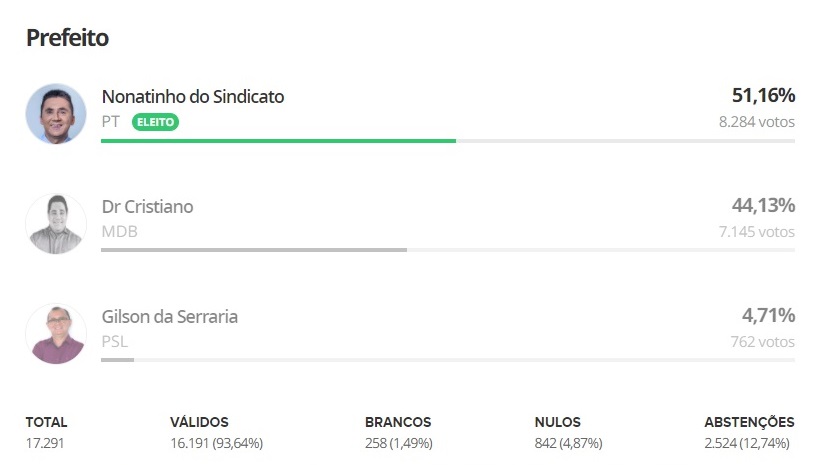Open the Dr Cristiano name link
Screen dimensions: 821x465
pos(148,206)
